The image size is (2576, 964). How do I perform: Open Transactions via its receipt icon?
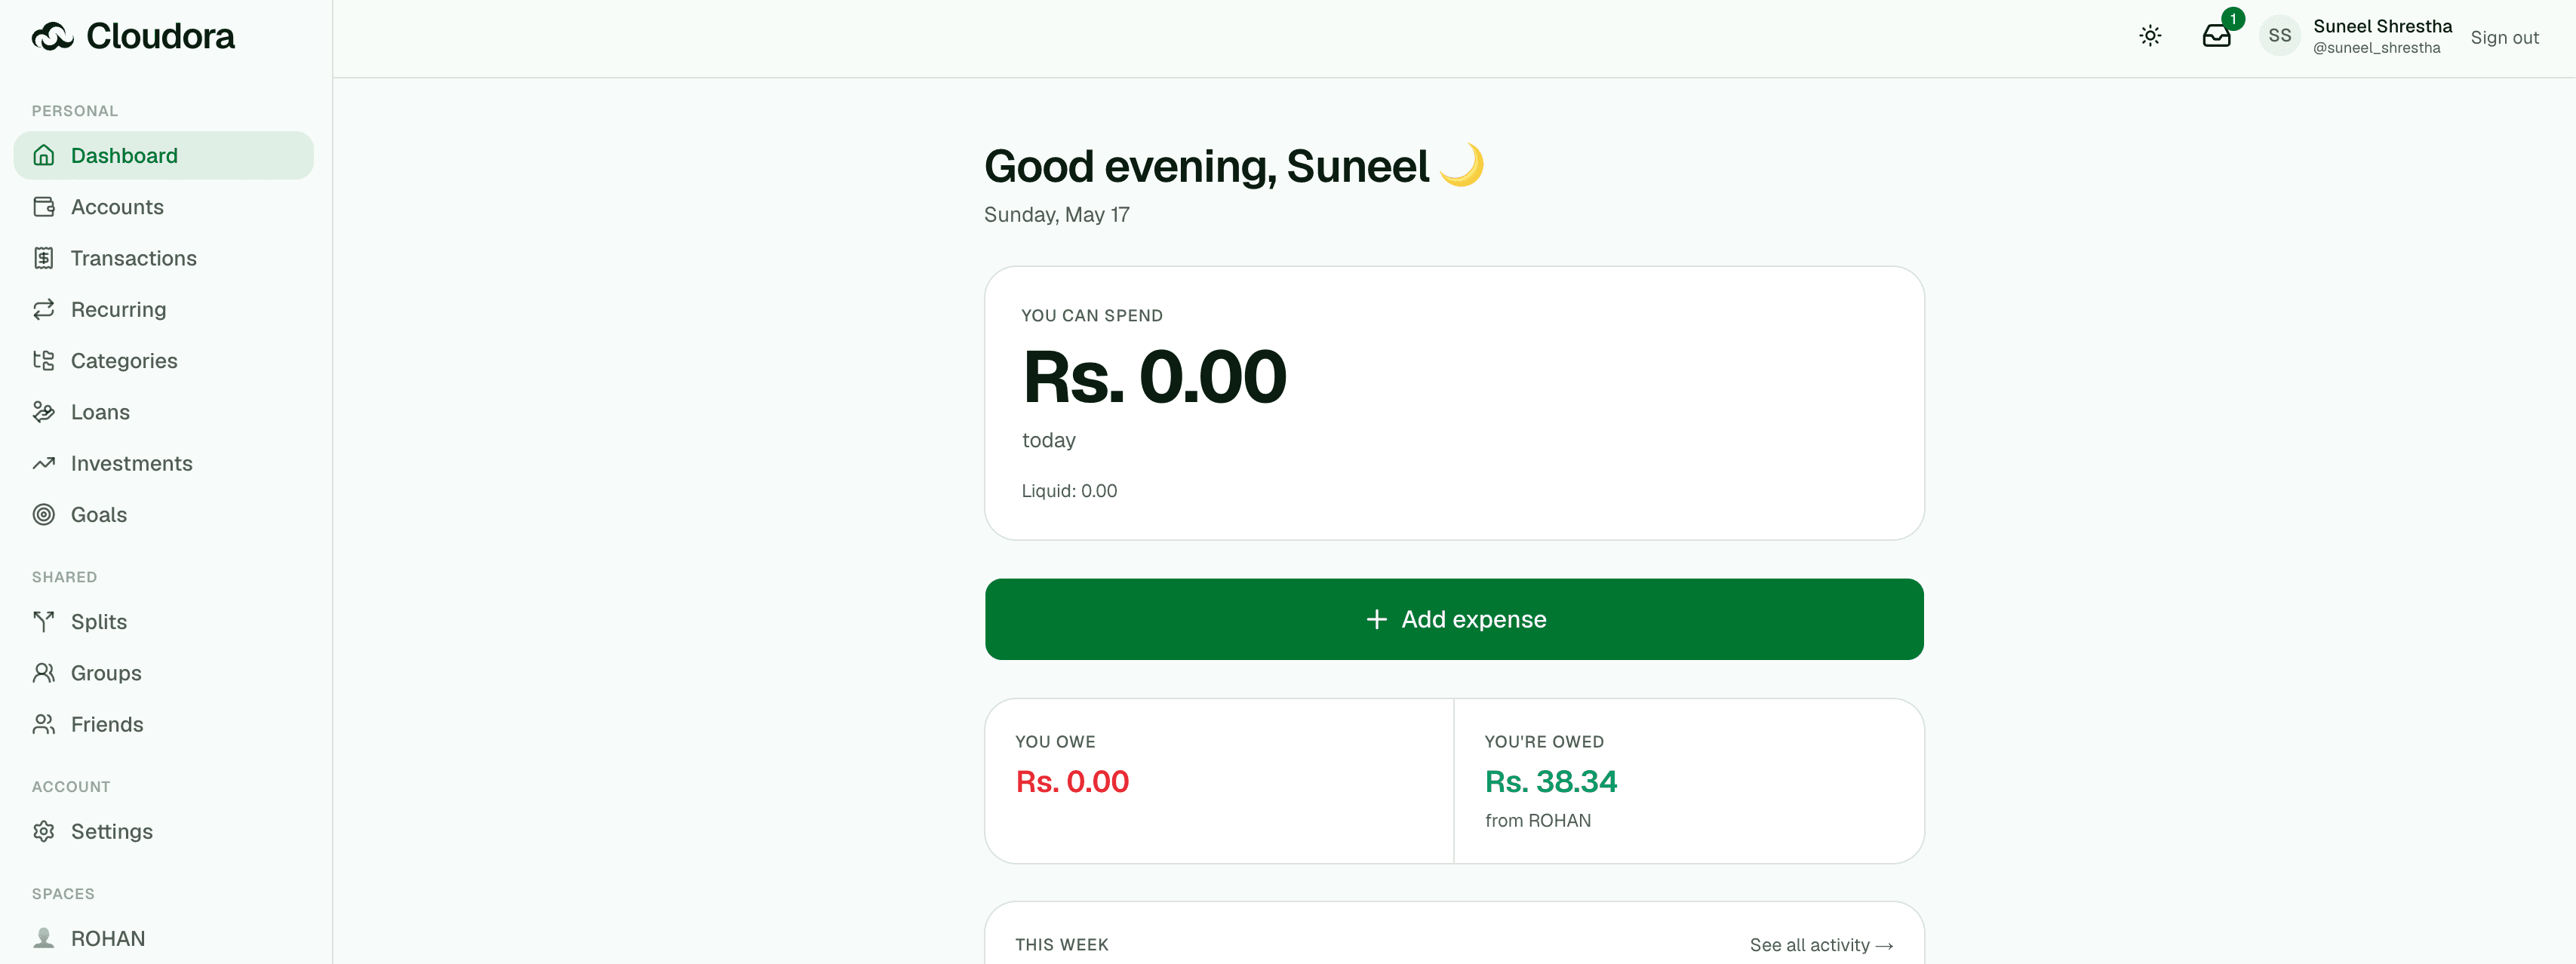coord(44,258)
